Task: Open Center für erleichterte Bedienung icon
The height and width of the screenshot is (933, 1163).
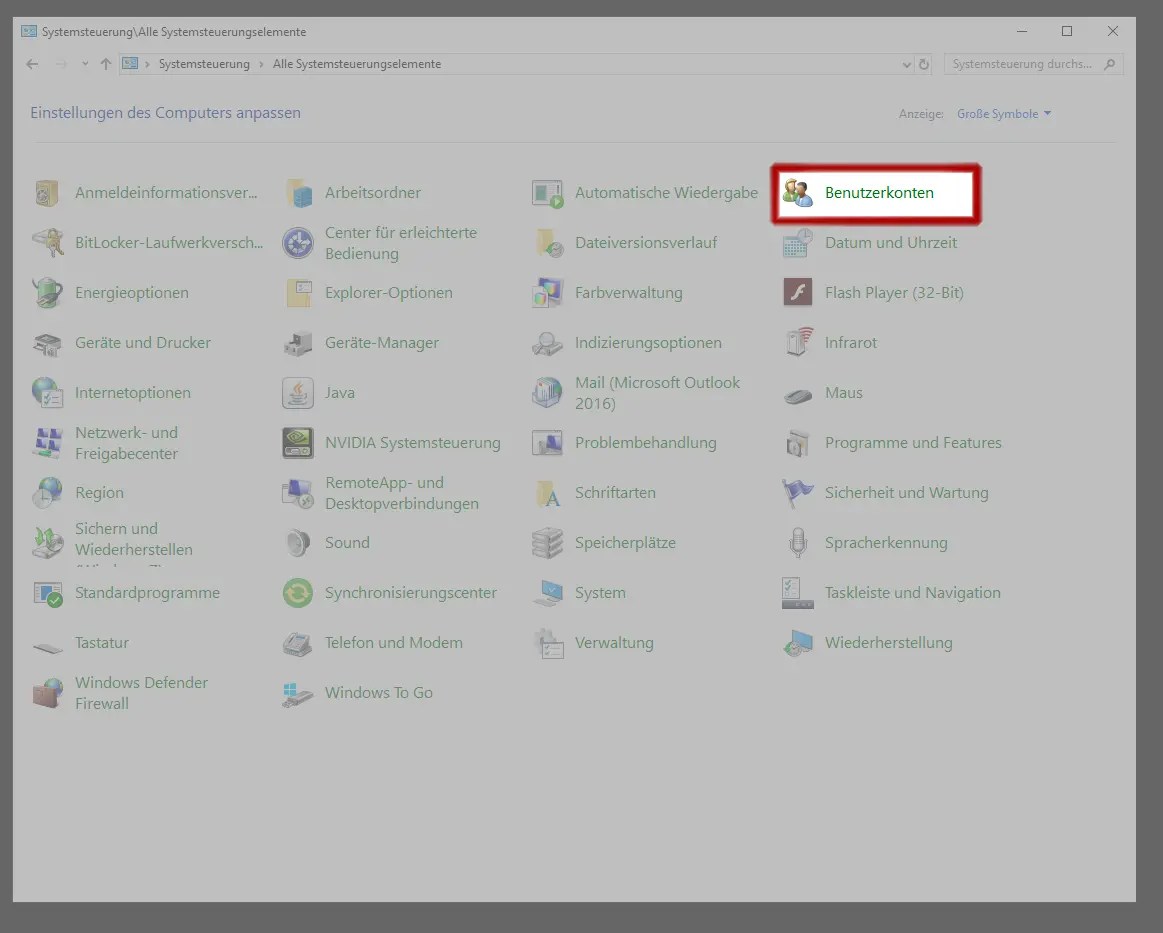Action: coord(298,243)
